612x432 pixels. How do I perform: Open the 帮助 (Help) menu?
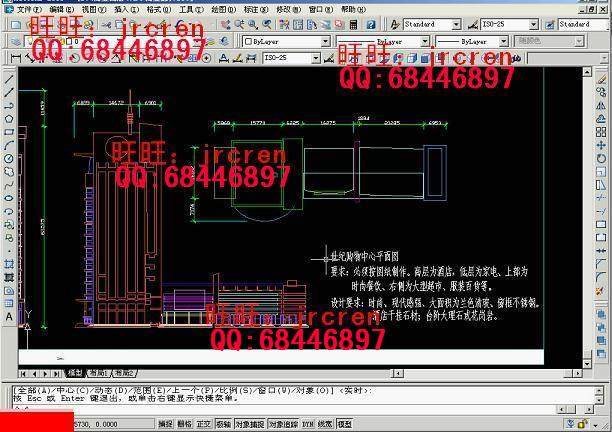coord(353,9)
